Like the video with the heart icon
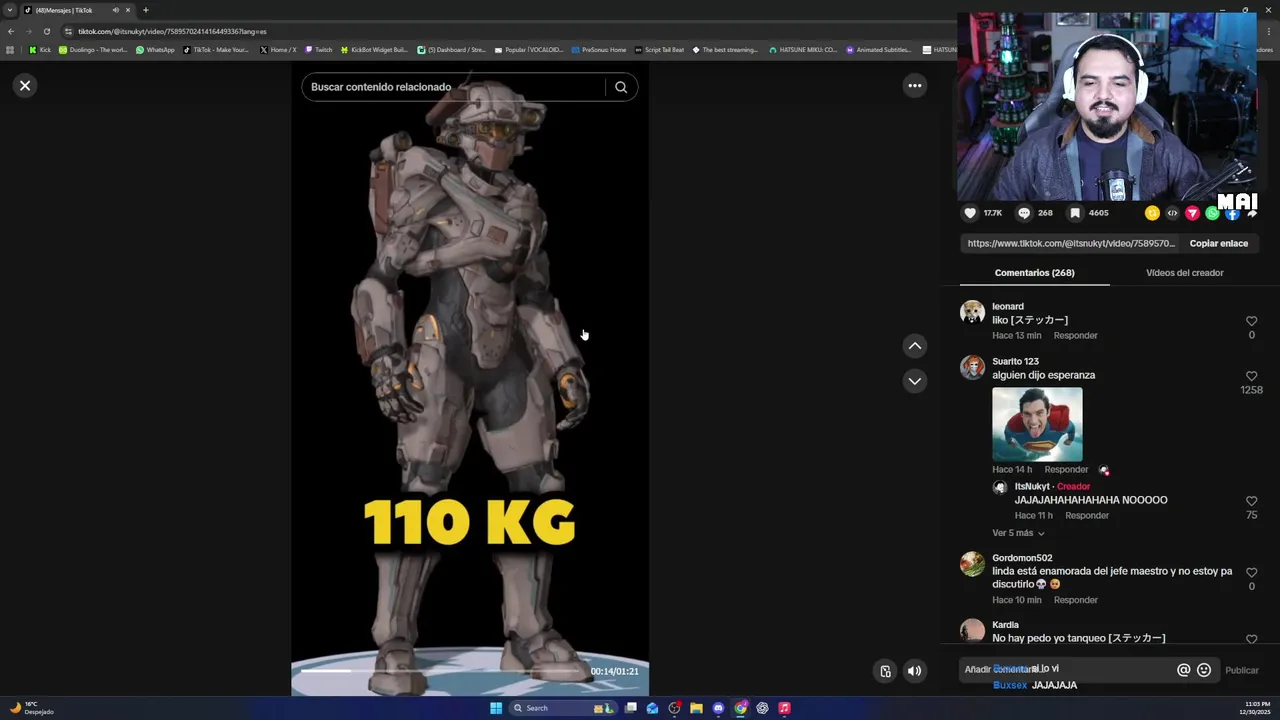This screenshot has height=720, width=1280. (x=970, y=213)
